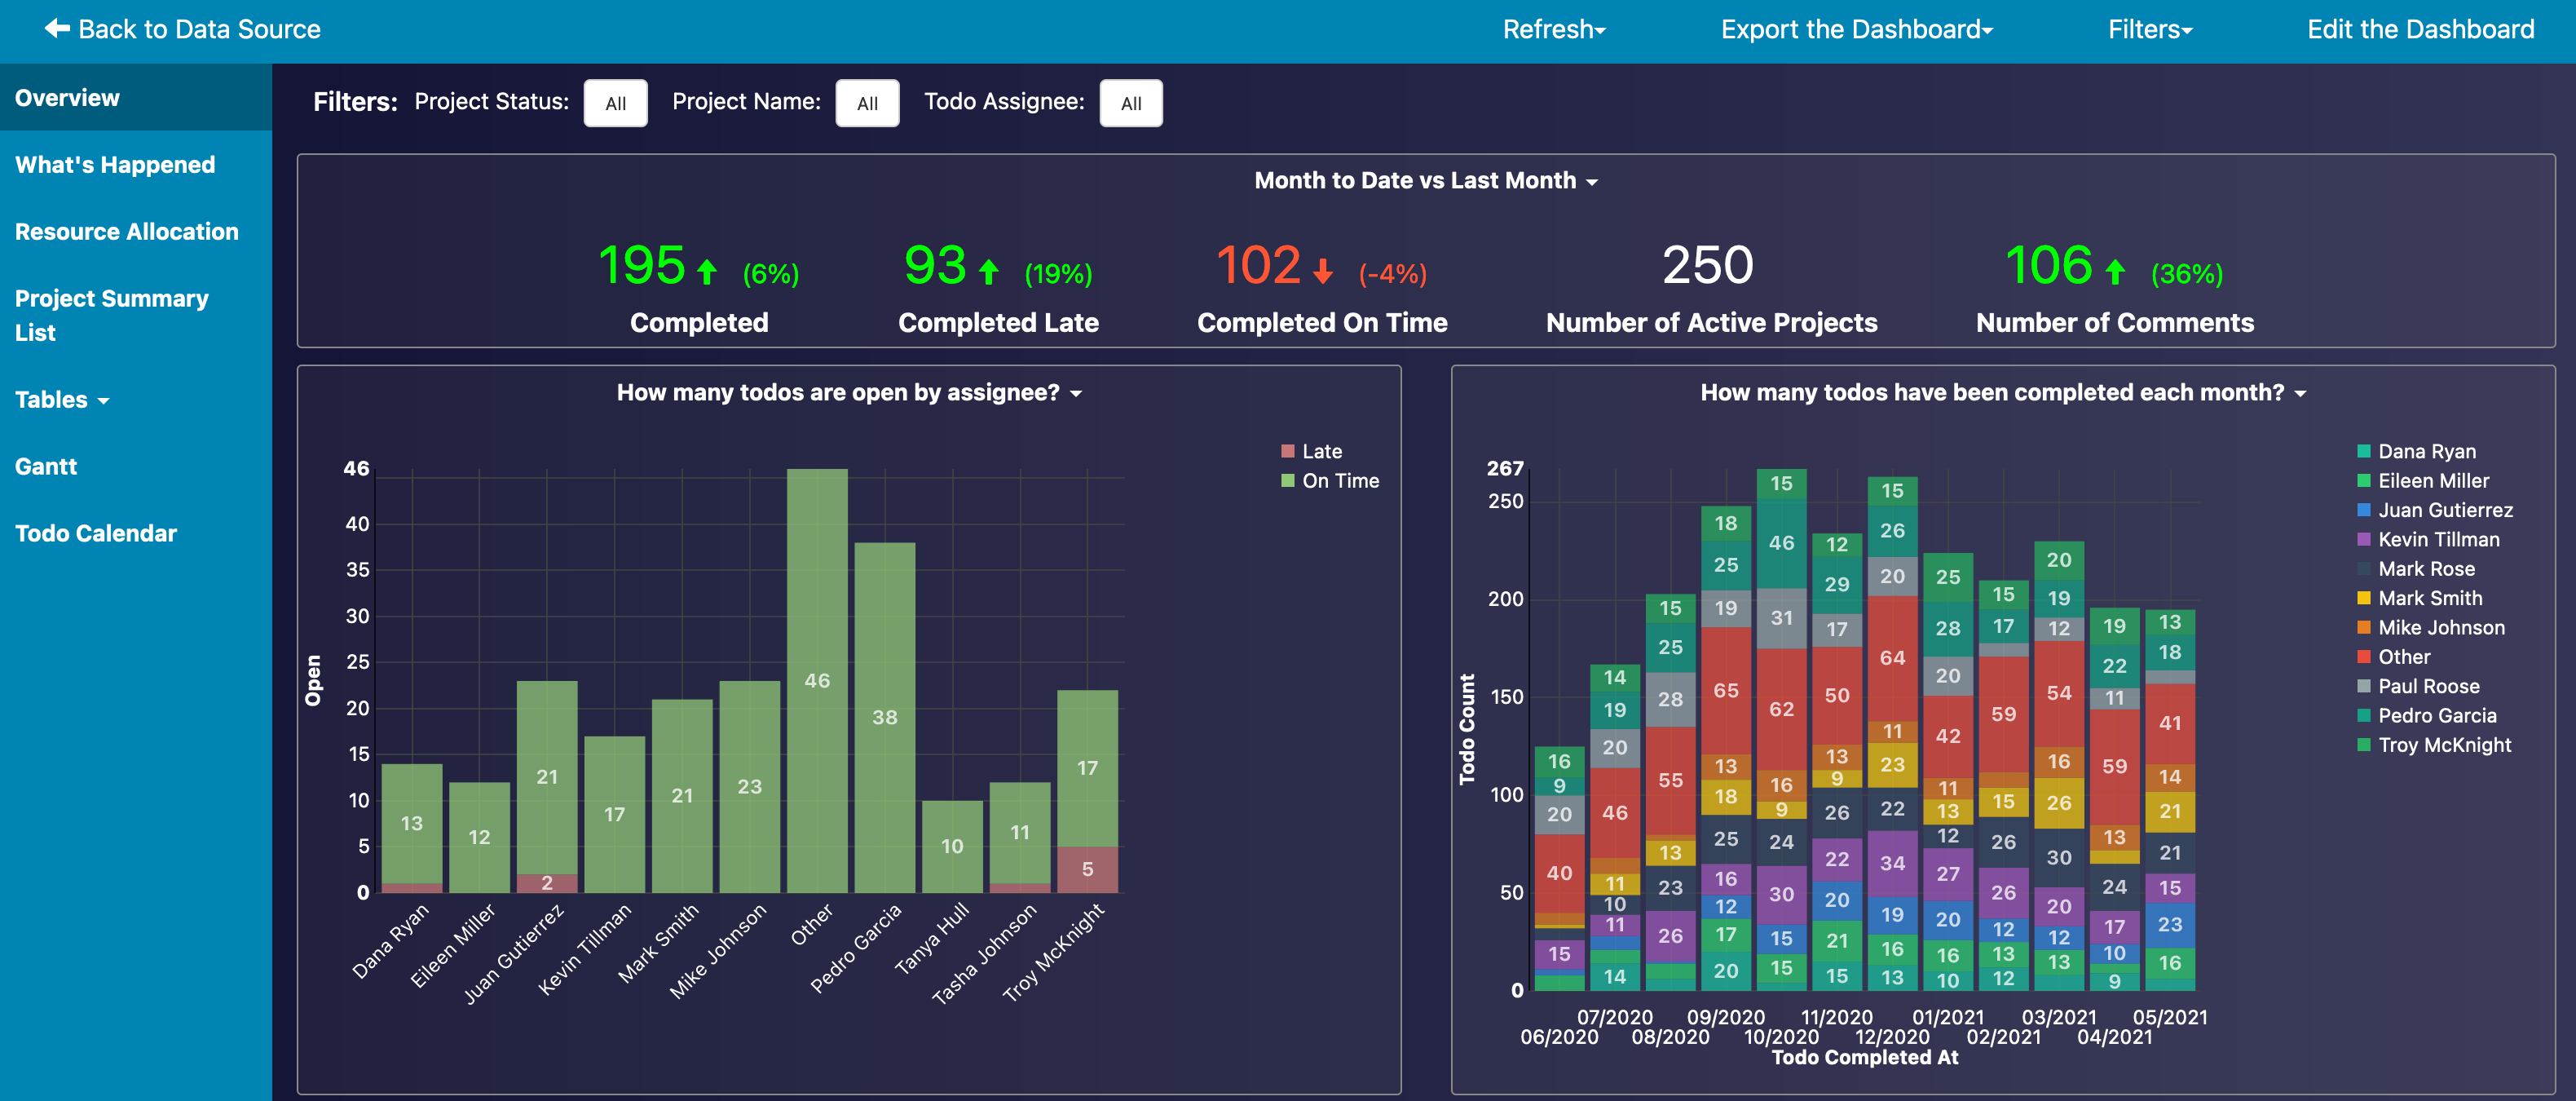
Task: Click the green up arrow beside 195 Completed
Action: 707,271
